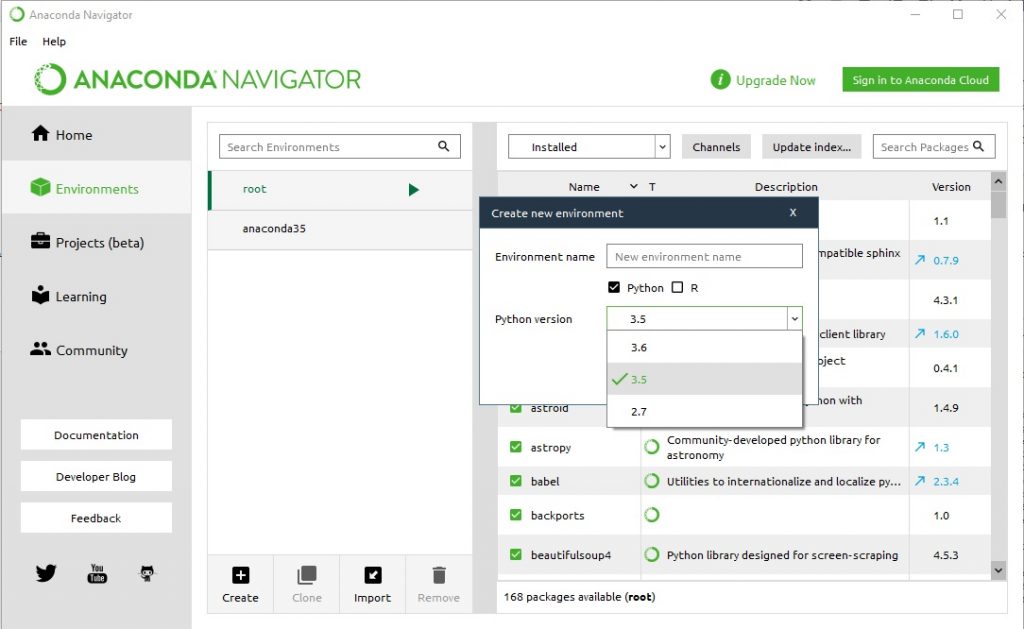Click the Sign in to Anaconda Cloud button
The width and height of the screenshot is (1024, 629).
click(x=920, y=80)
